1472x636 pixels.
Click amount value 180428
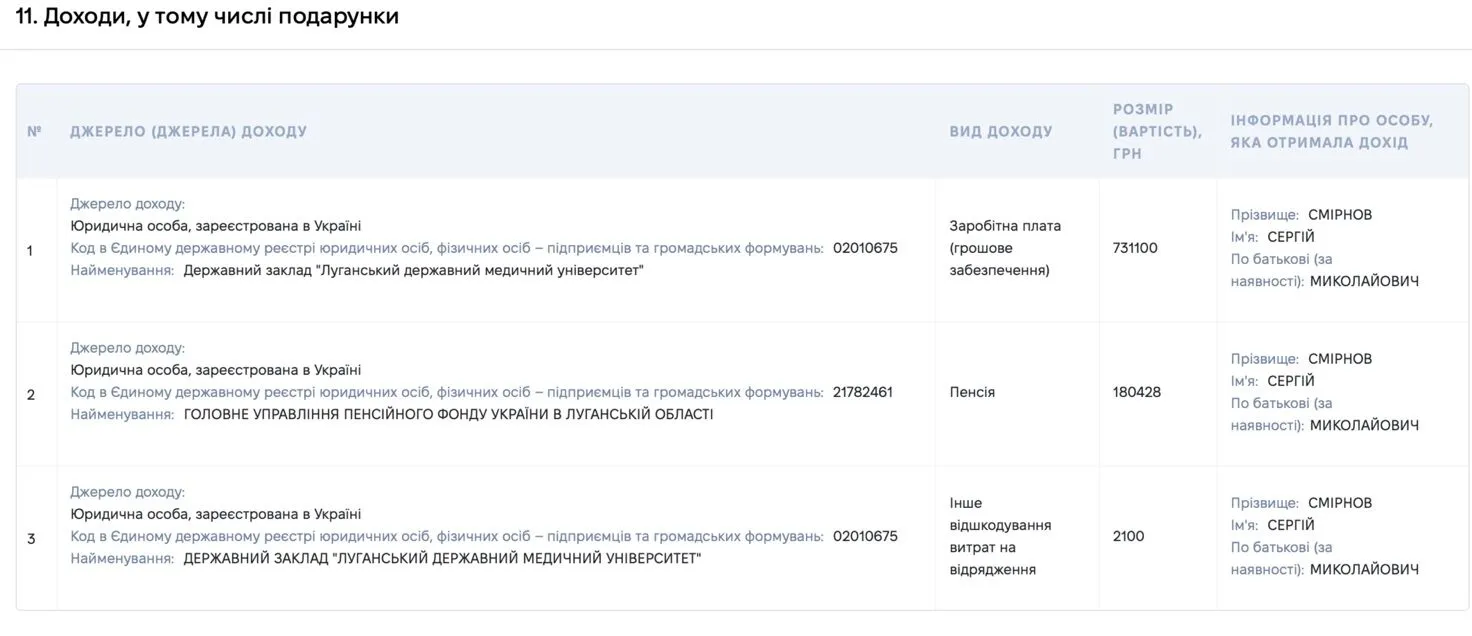[1137, 392]
